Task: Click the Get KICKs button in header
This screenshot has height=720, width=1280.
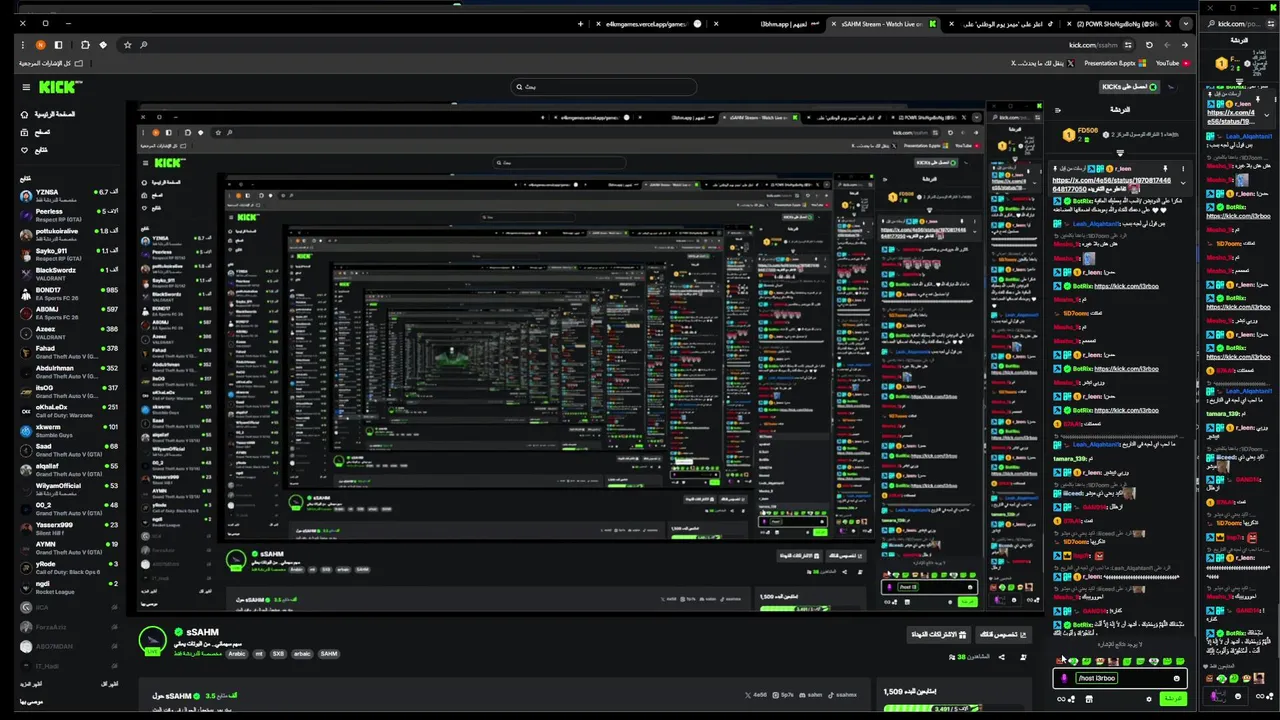Action: point(1129,87)
